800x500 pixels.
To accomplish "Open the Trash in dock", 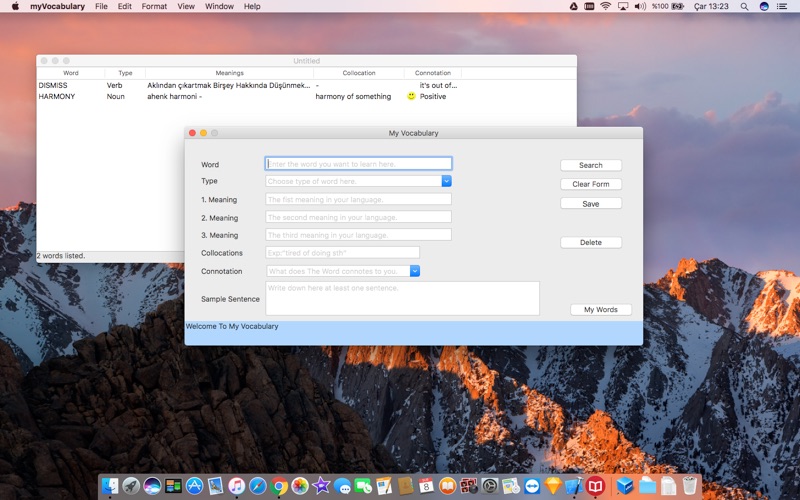I will pos(689,486).
